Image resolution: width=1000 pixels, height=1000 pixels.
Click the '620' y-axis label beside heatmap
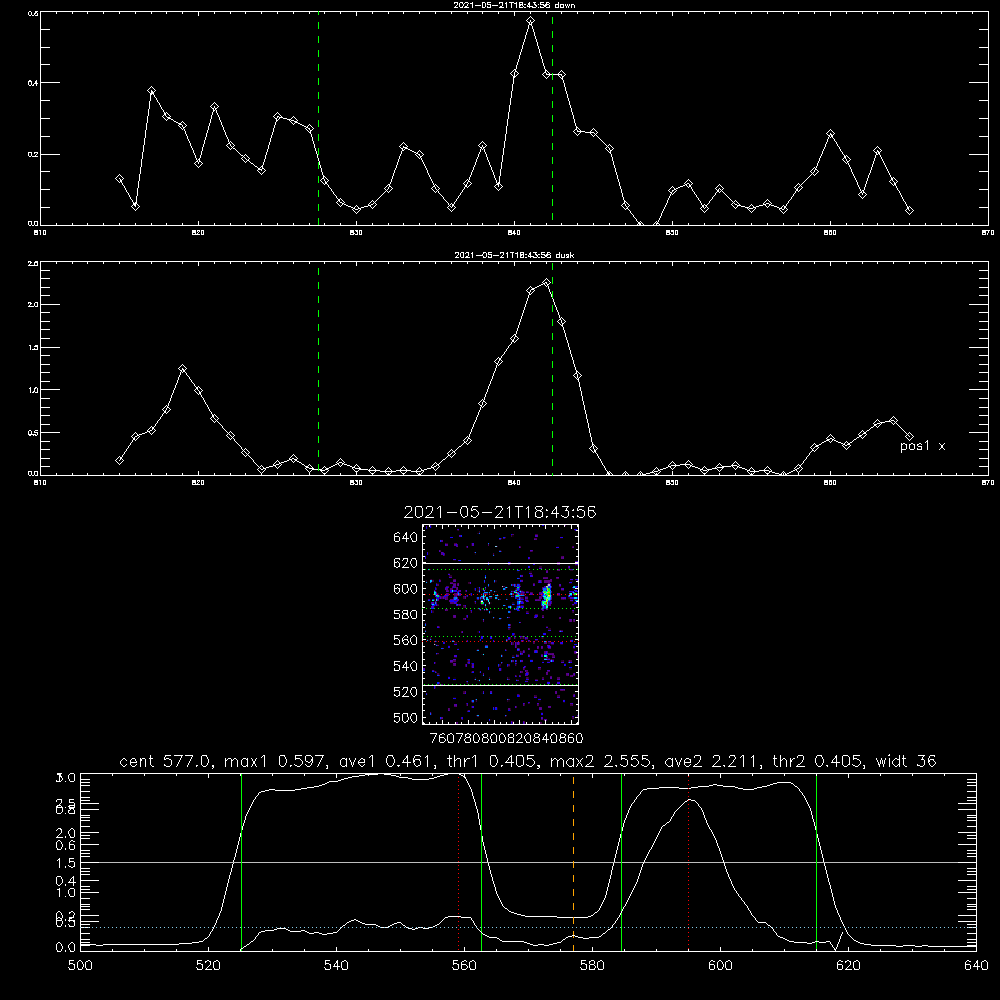[x=406, y=563]
